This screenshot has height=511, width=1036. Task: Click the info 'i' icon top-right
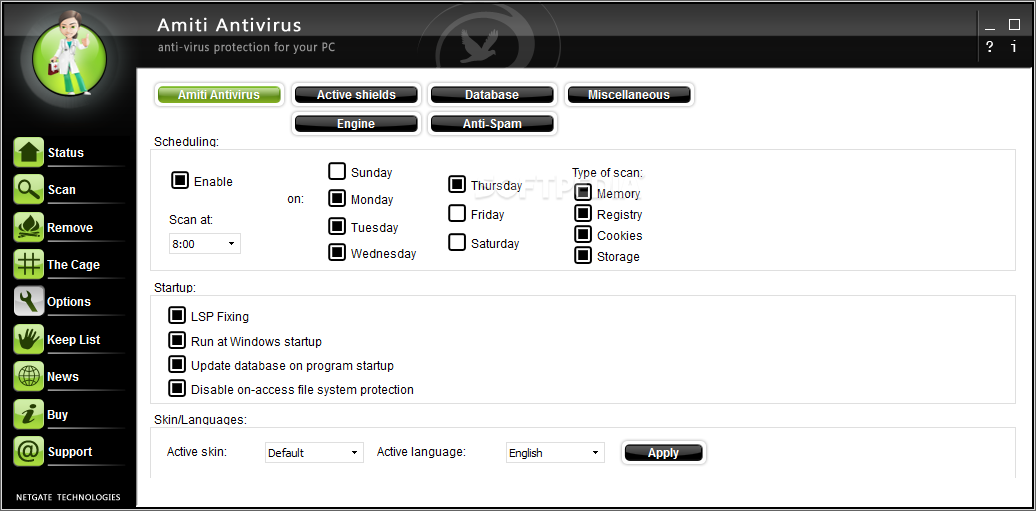pyautogui.click(x=1014, y=47)
